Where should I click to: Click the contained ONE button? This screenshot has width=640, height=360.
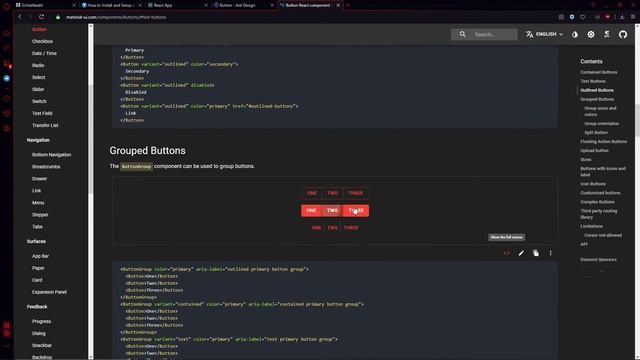[x=311, y=211]
